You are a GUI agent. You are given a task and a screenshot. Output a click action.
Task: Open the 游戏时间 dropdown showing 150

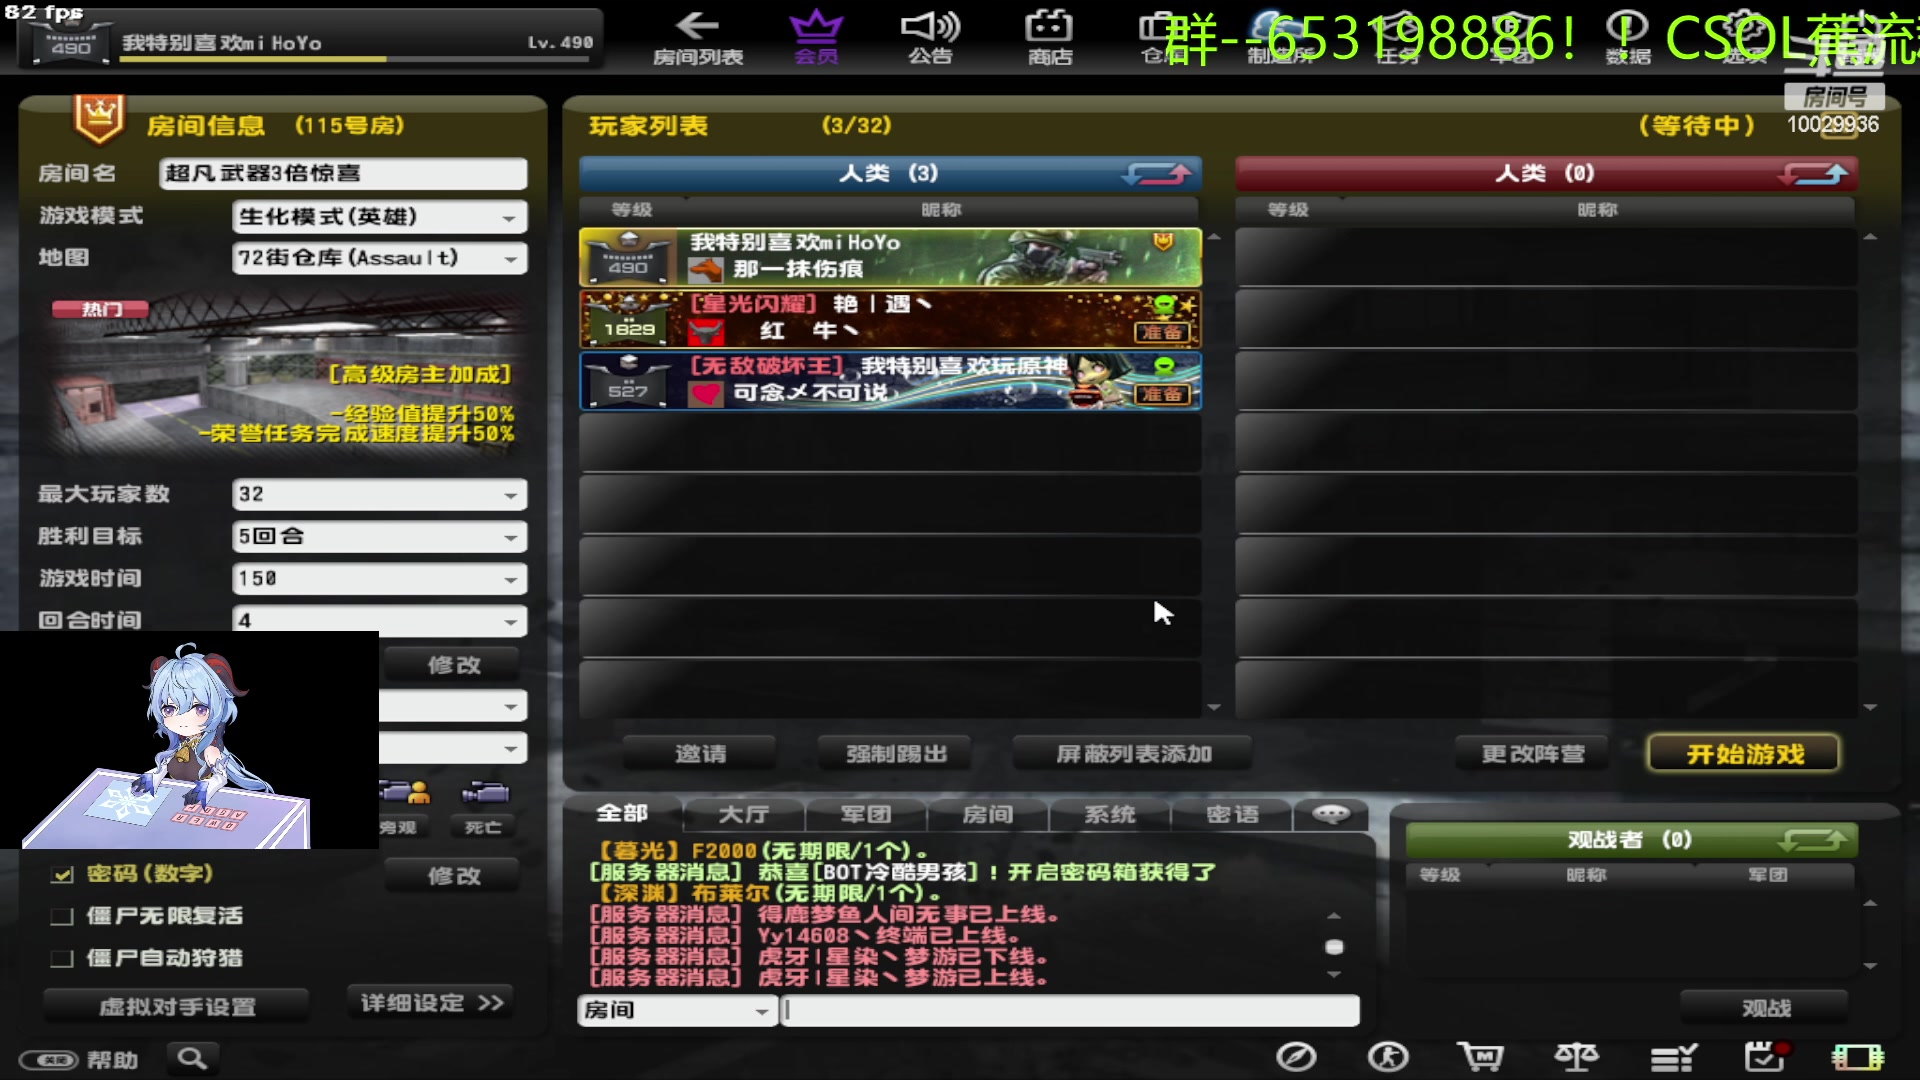pyautogui.click(x=379, y=578)
